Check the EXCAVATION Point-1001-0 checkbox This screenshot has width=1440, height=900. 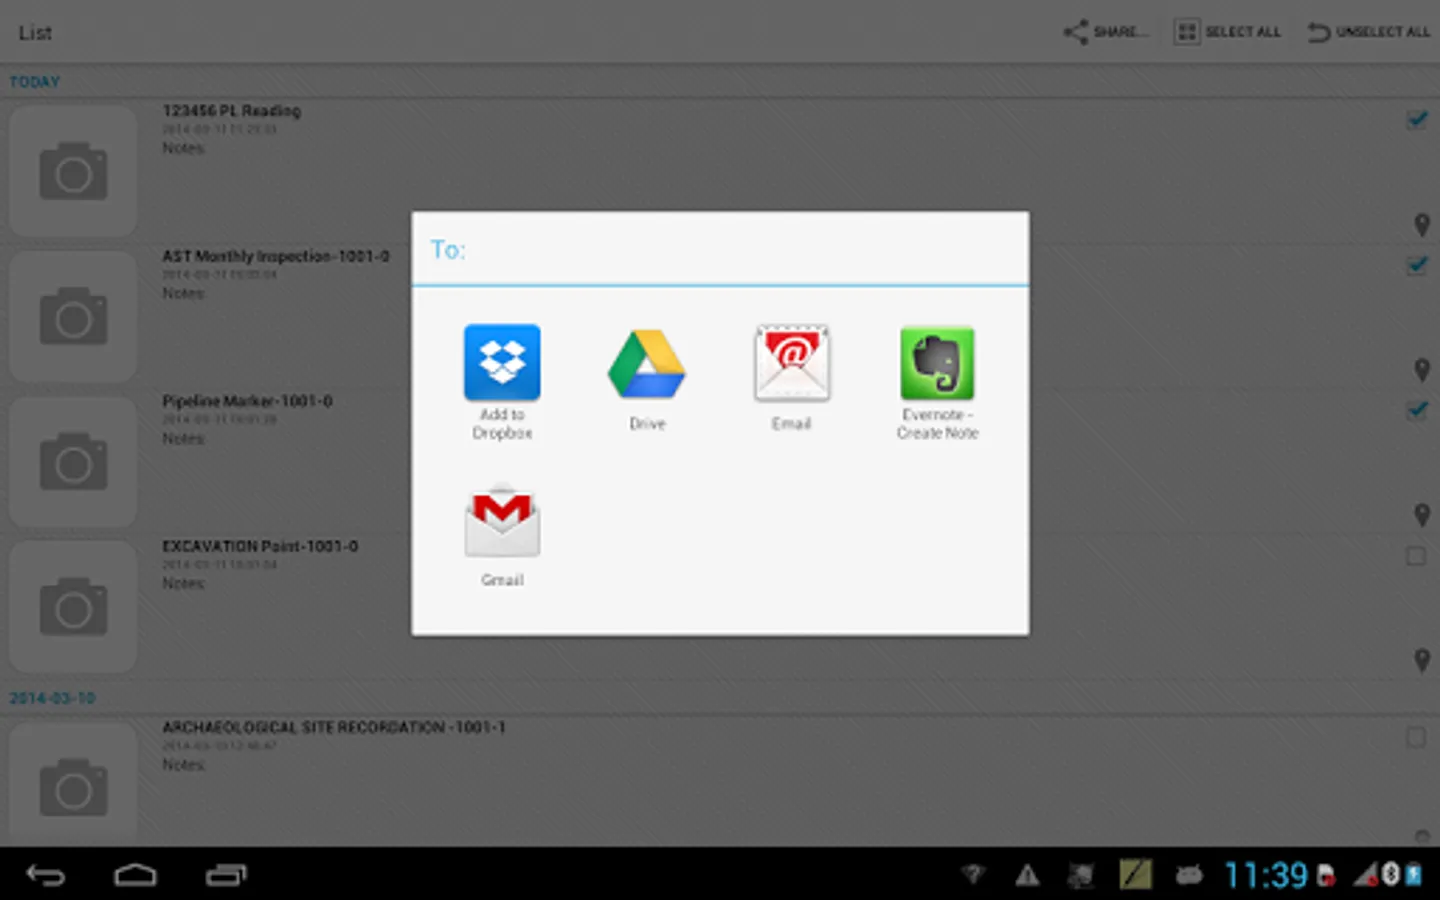(x=1416, y=556)
